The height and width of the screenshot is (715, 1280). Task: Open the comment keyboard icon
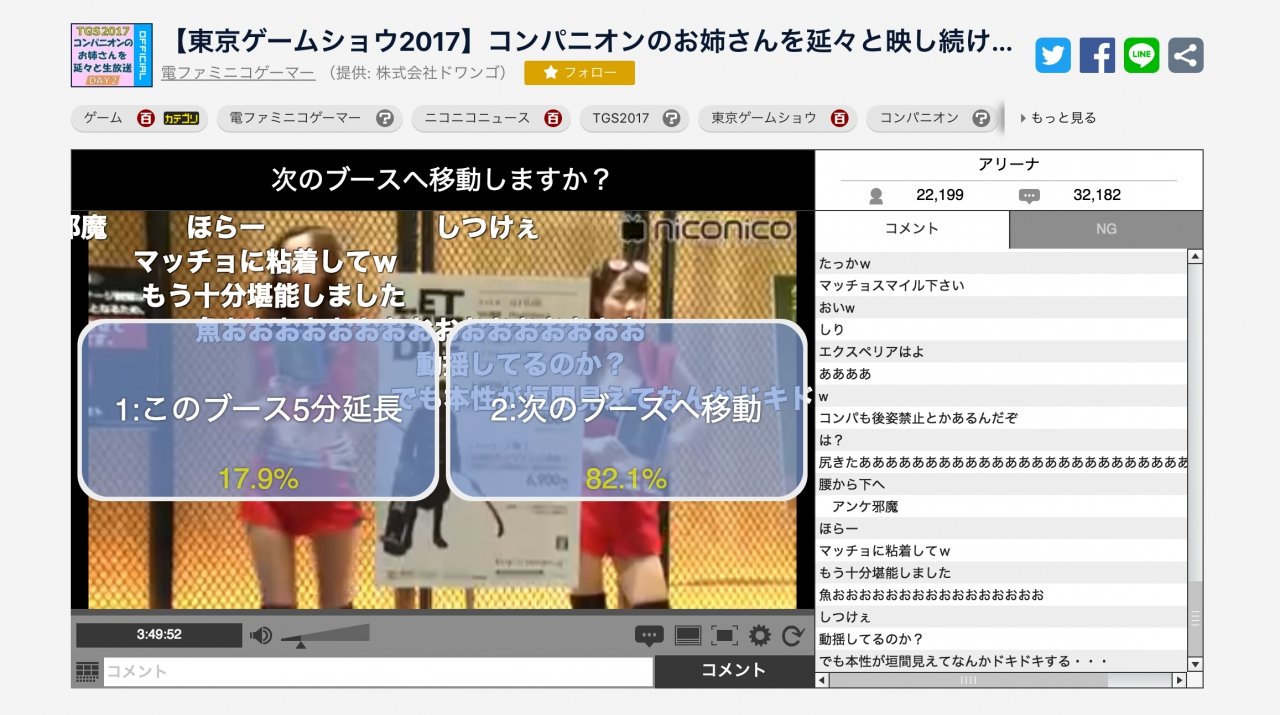(x=86, y=671)
